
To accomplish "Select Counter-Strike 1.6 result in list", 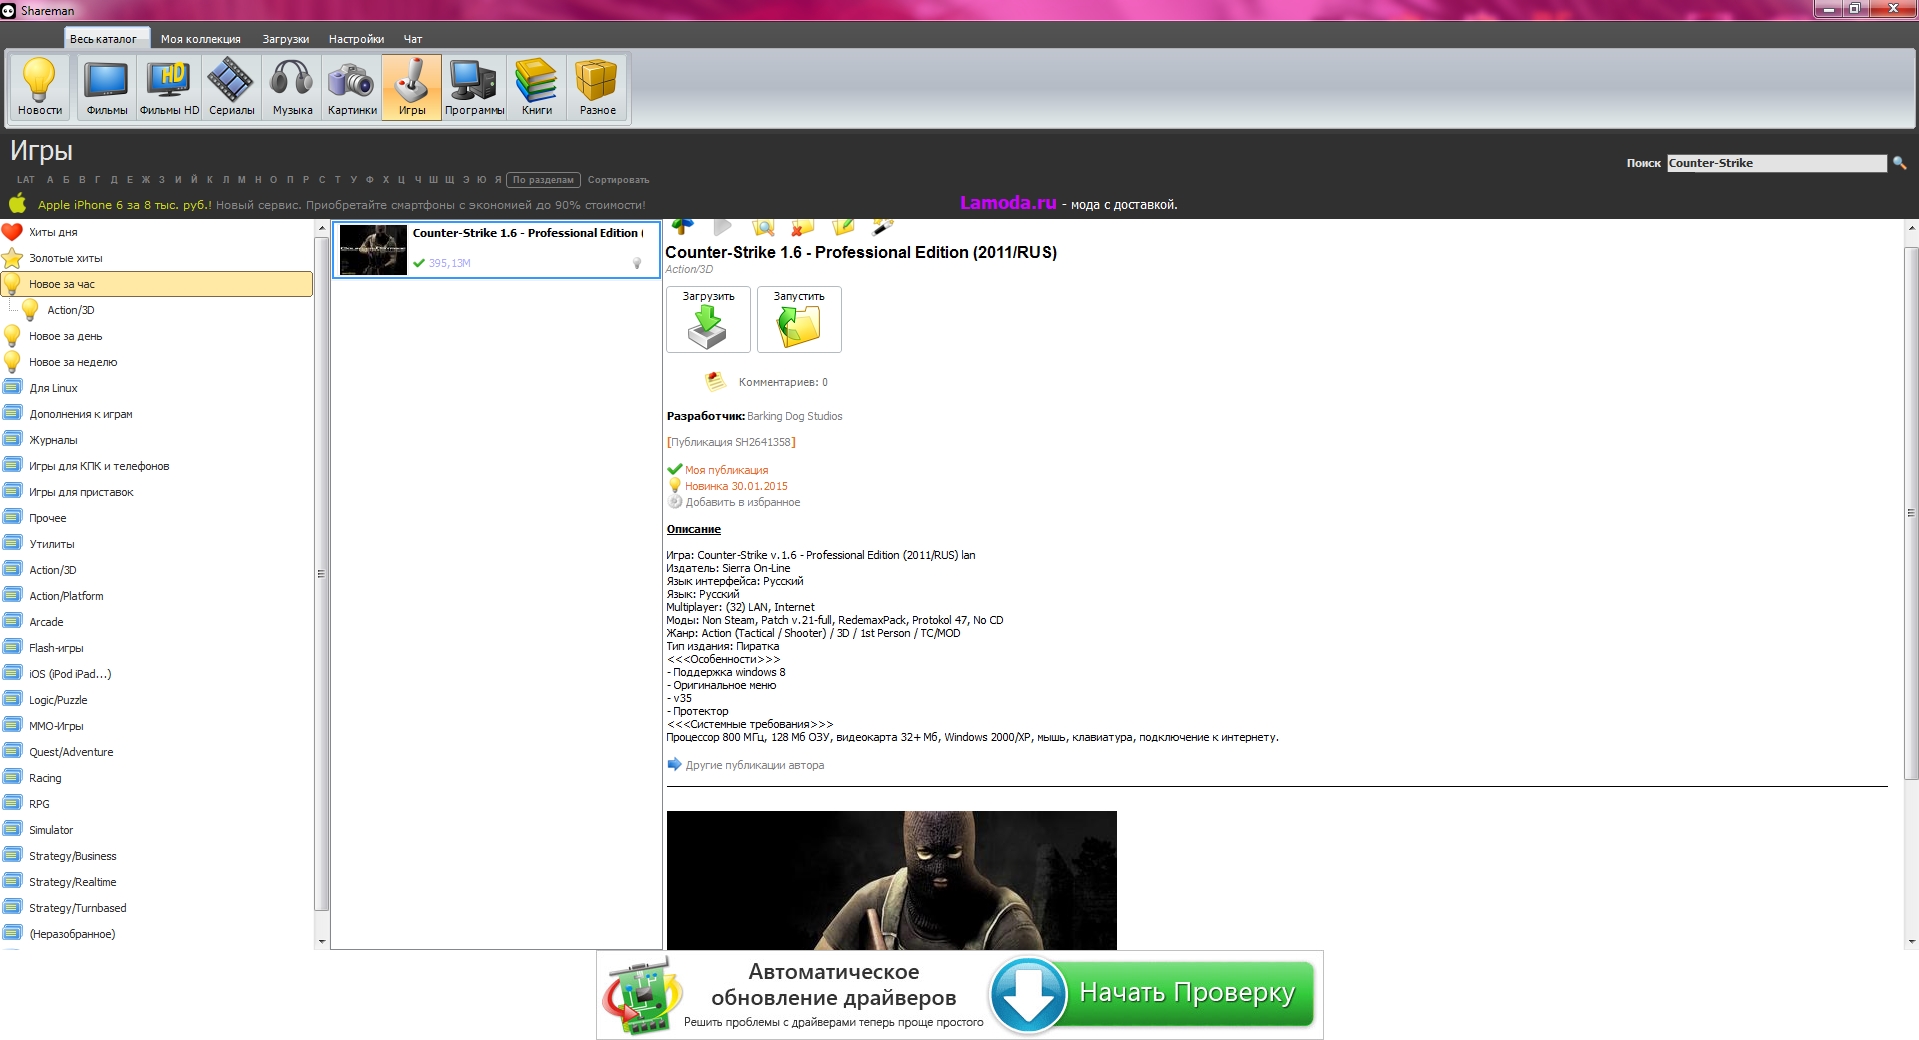I will point(496,249).
